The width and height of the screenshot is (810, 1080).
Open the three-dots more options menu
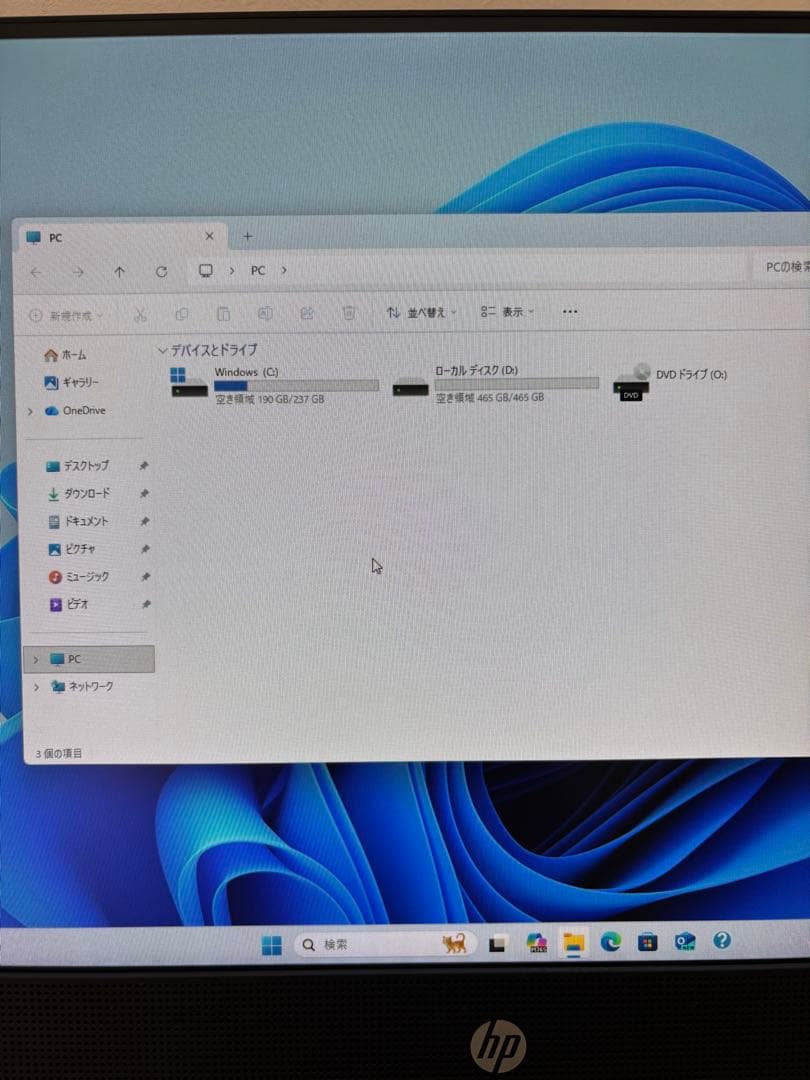pyautogui.click(x=570, y=311)
